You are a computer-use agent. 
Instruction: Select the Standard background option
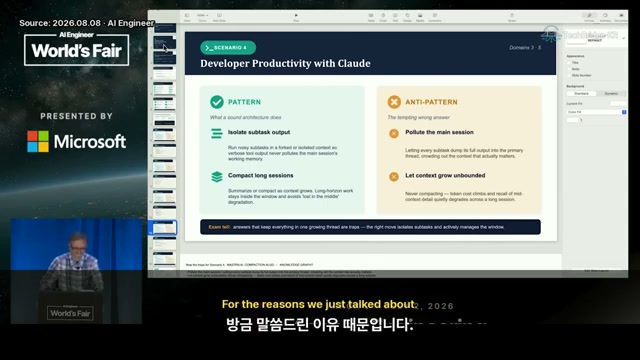[581, 93]
